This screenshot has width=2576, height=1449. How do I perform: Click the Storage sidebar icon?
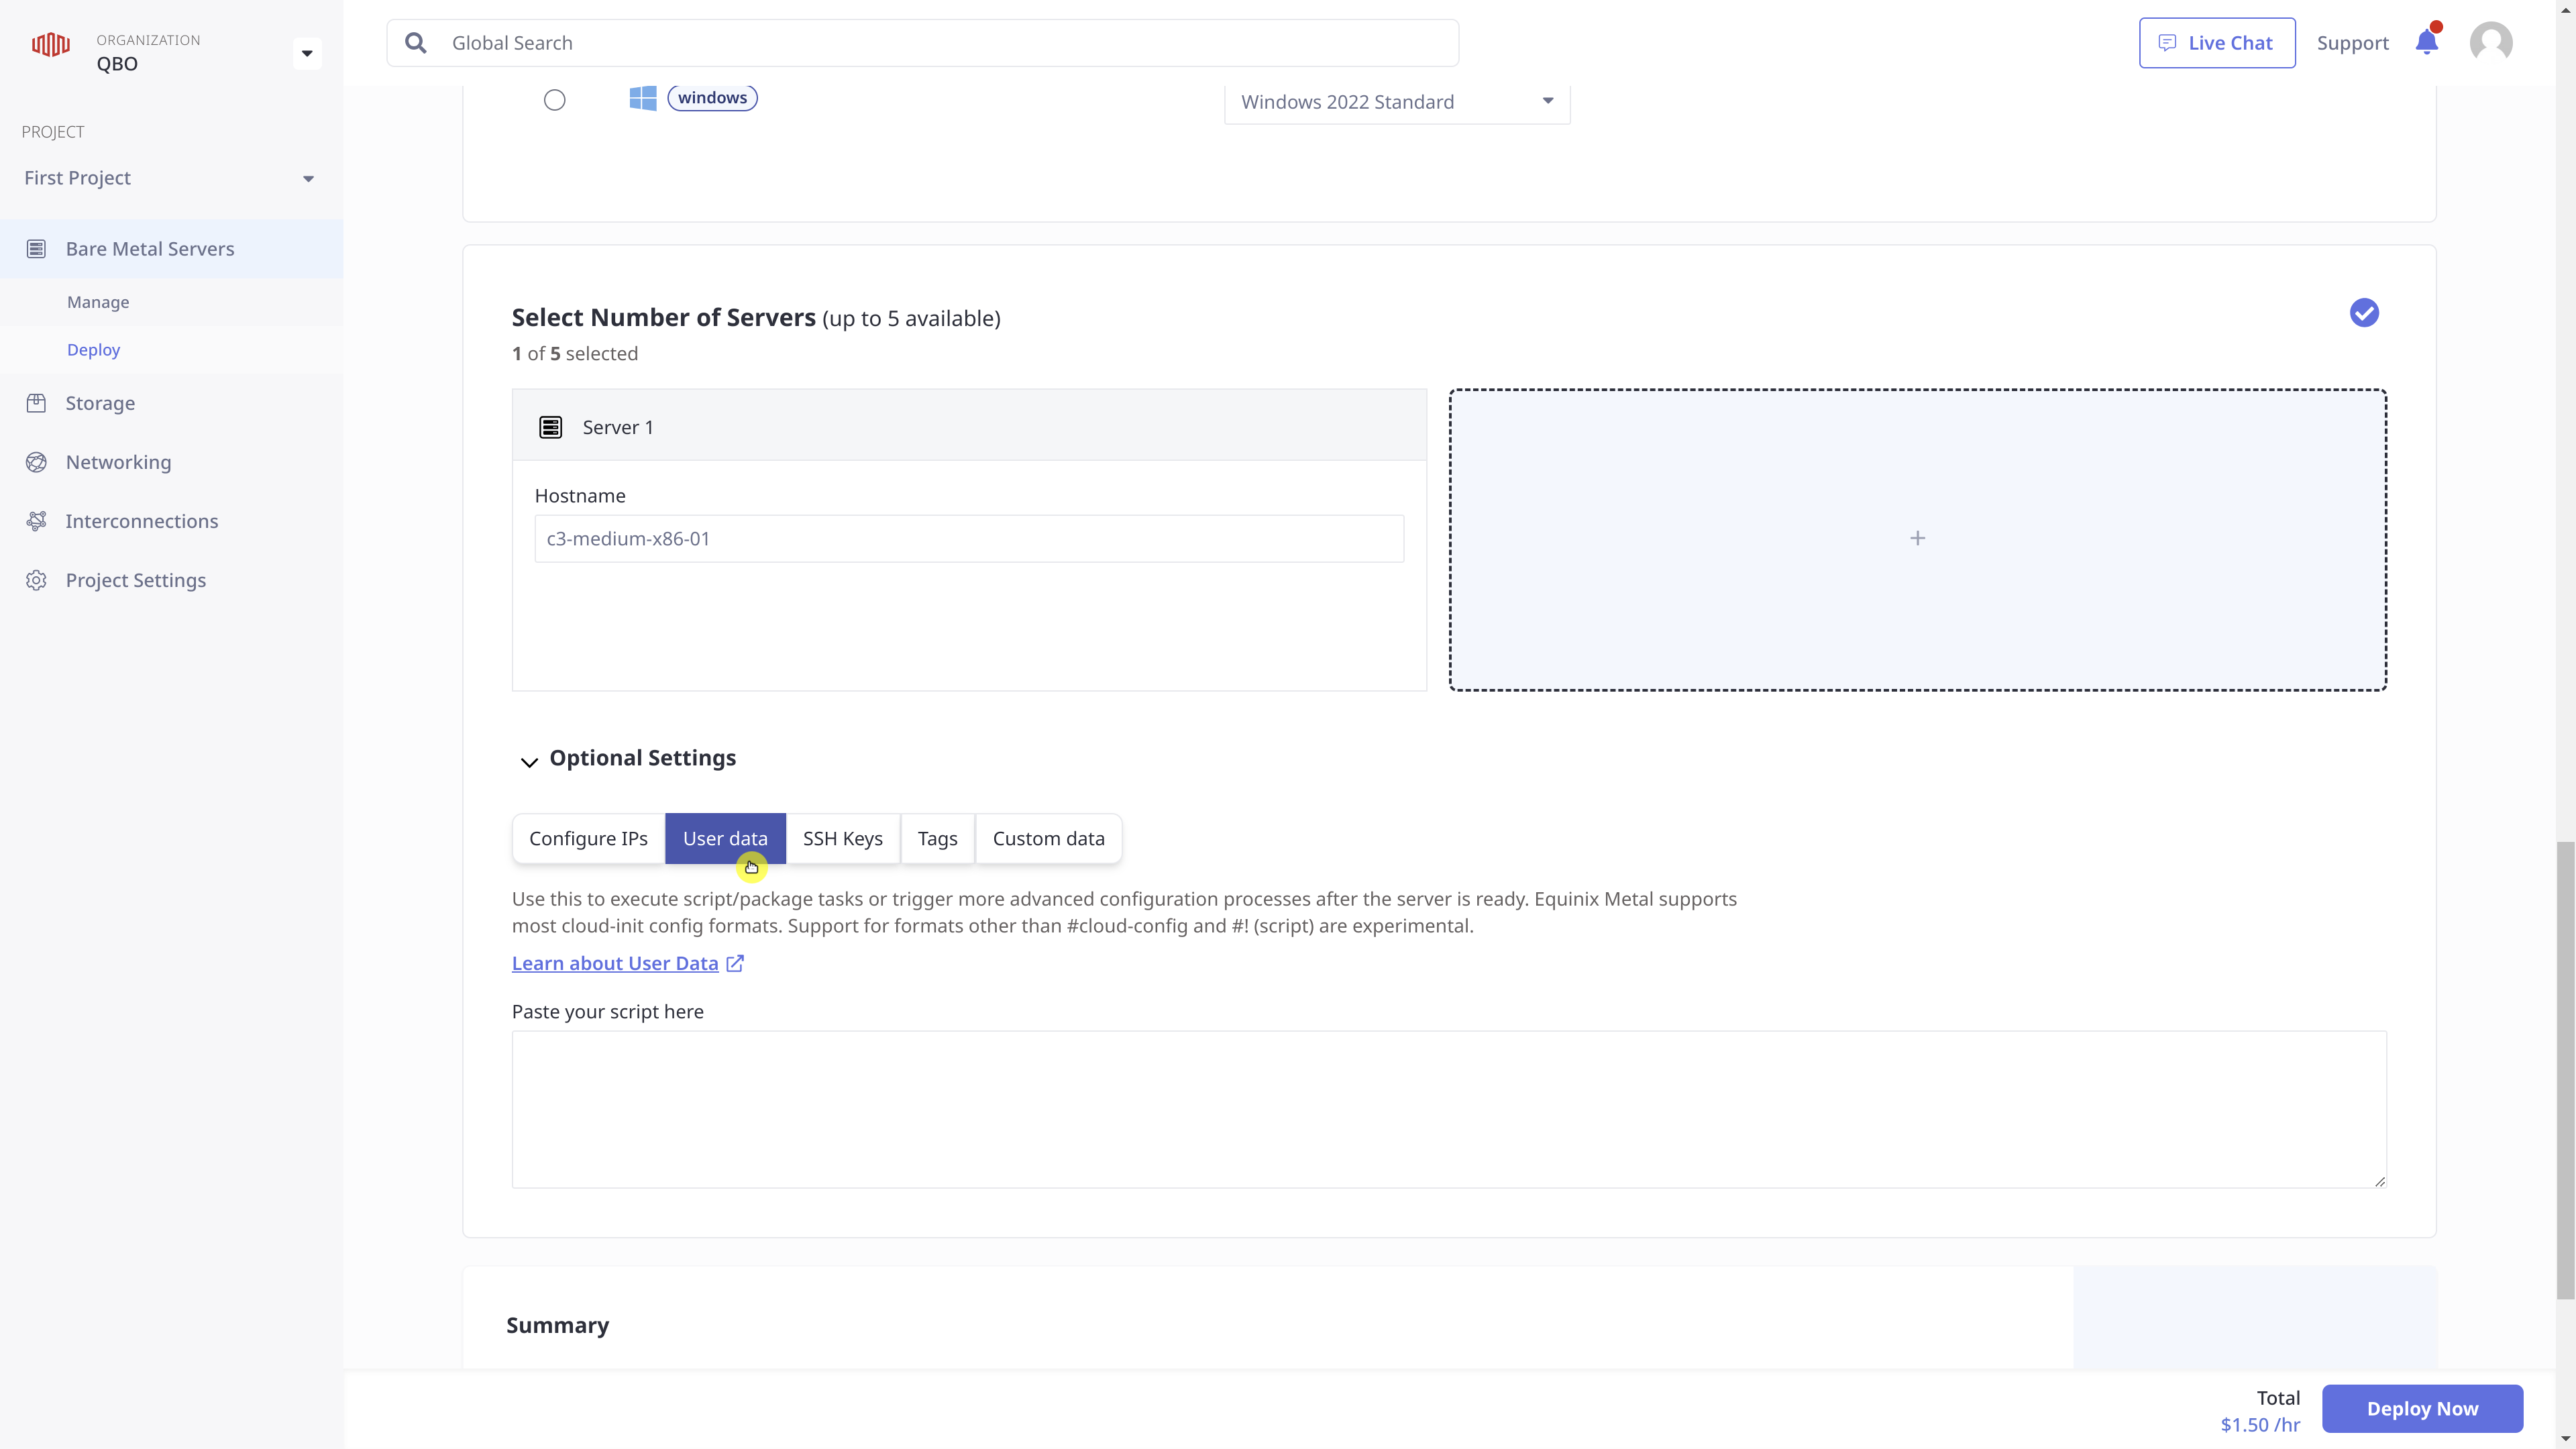click(36, 403)
